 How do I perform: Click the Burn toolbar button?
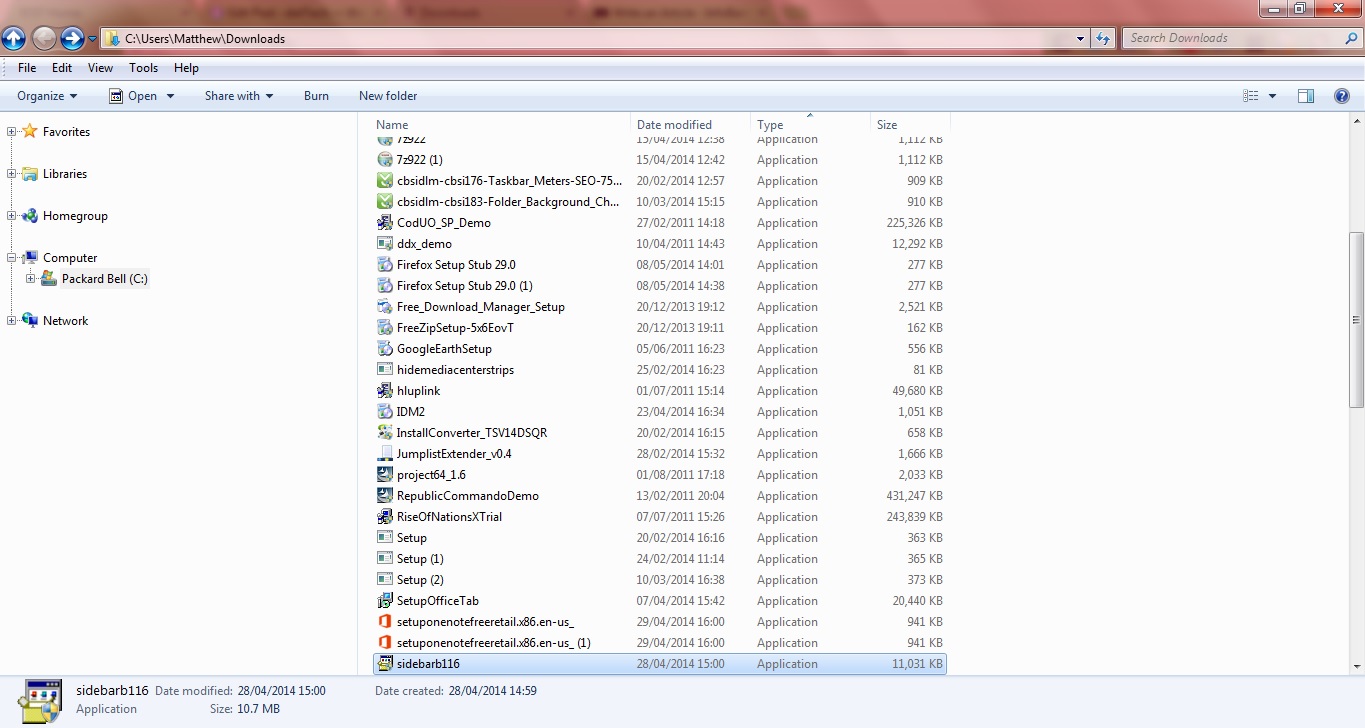(316, 96)
